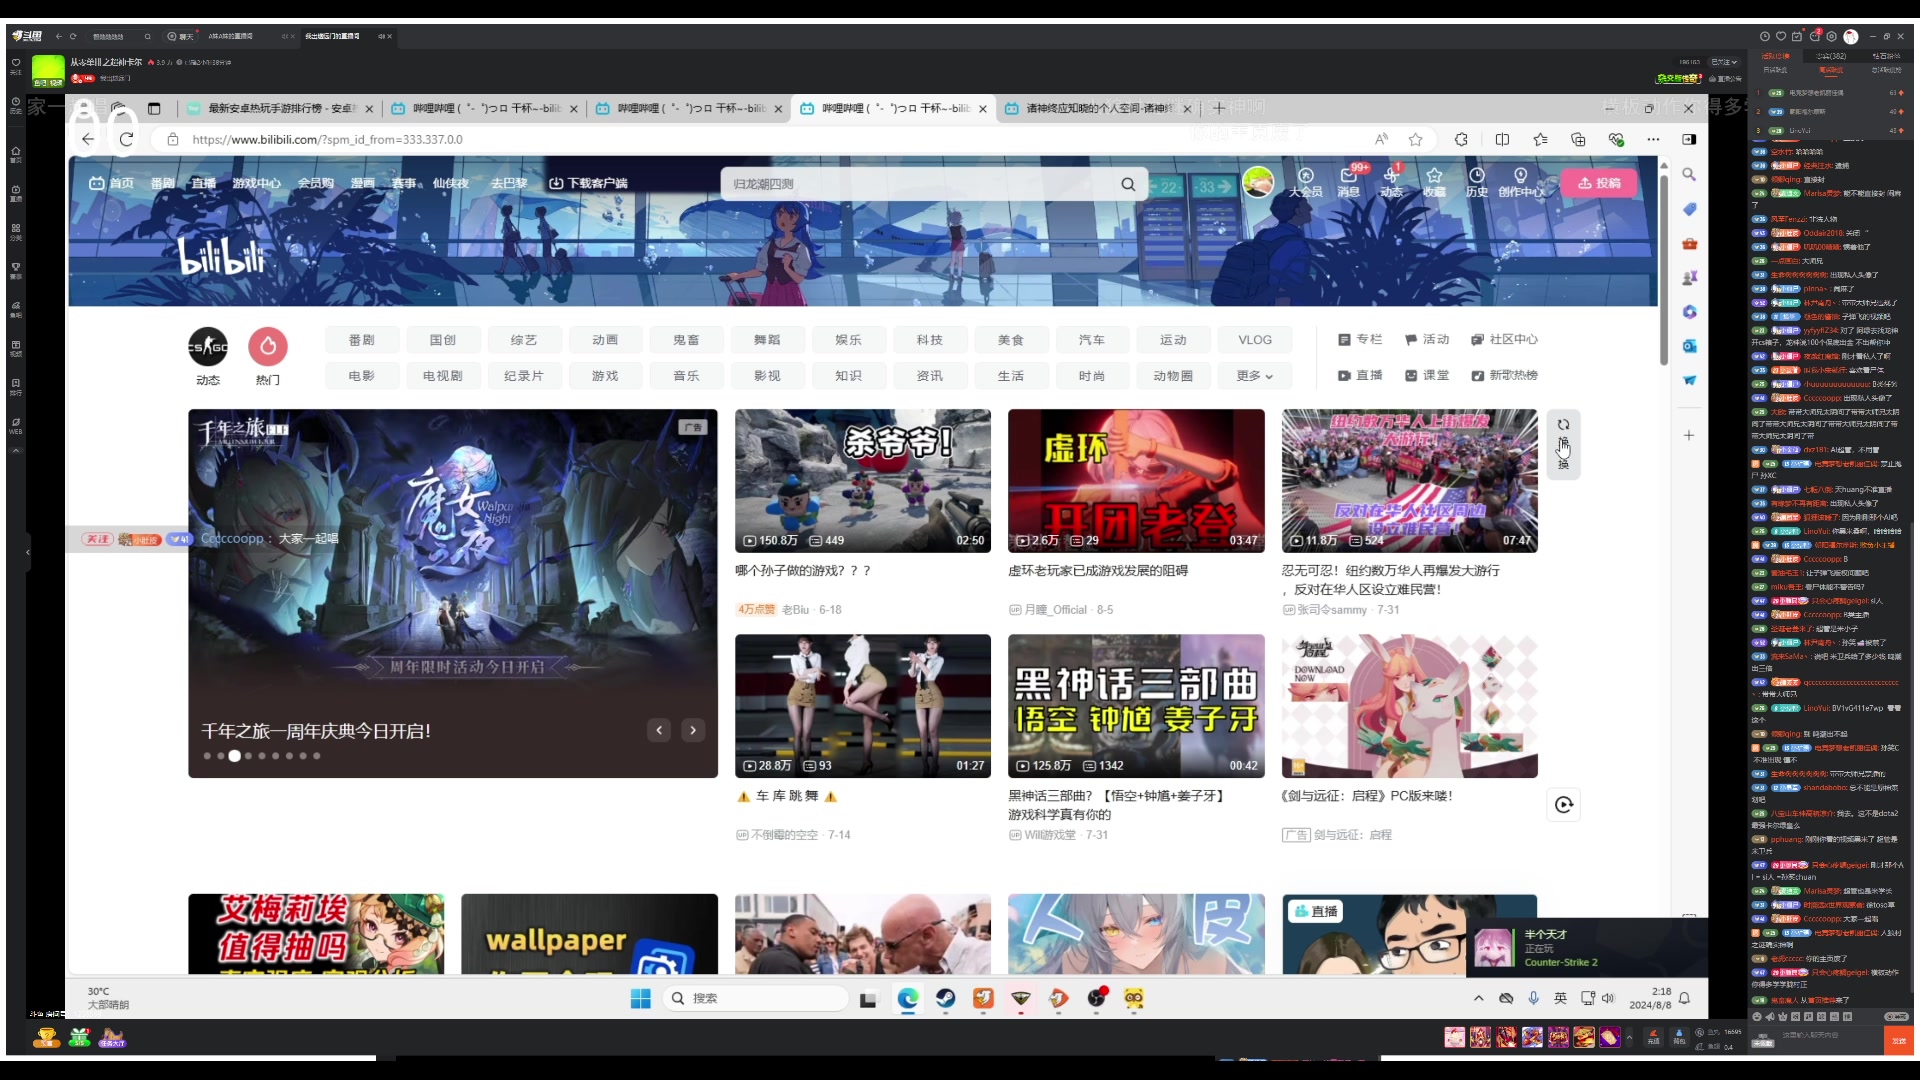Open the Edge extensions puzzle icon
Viewport: 1920px width, 1080px height.
point(1461,139)
